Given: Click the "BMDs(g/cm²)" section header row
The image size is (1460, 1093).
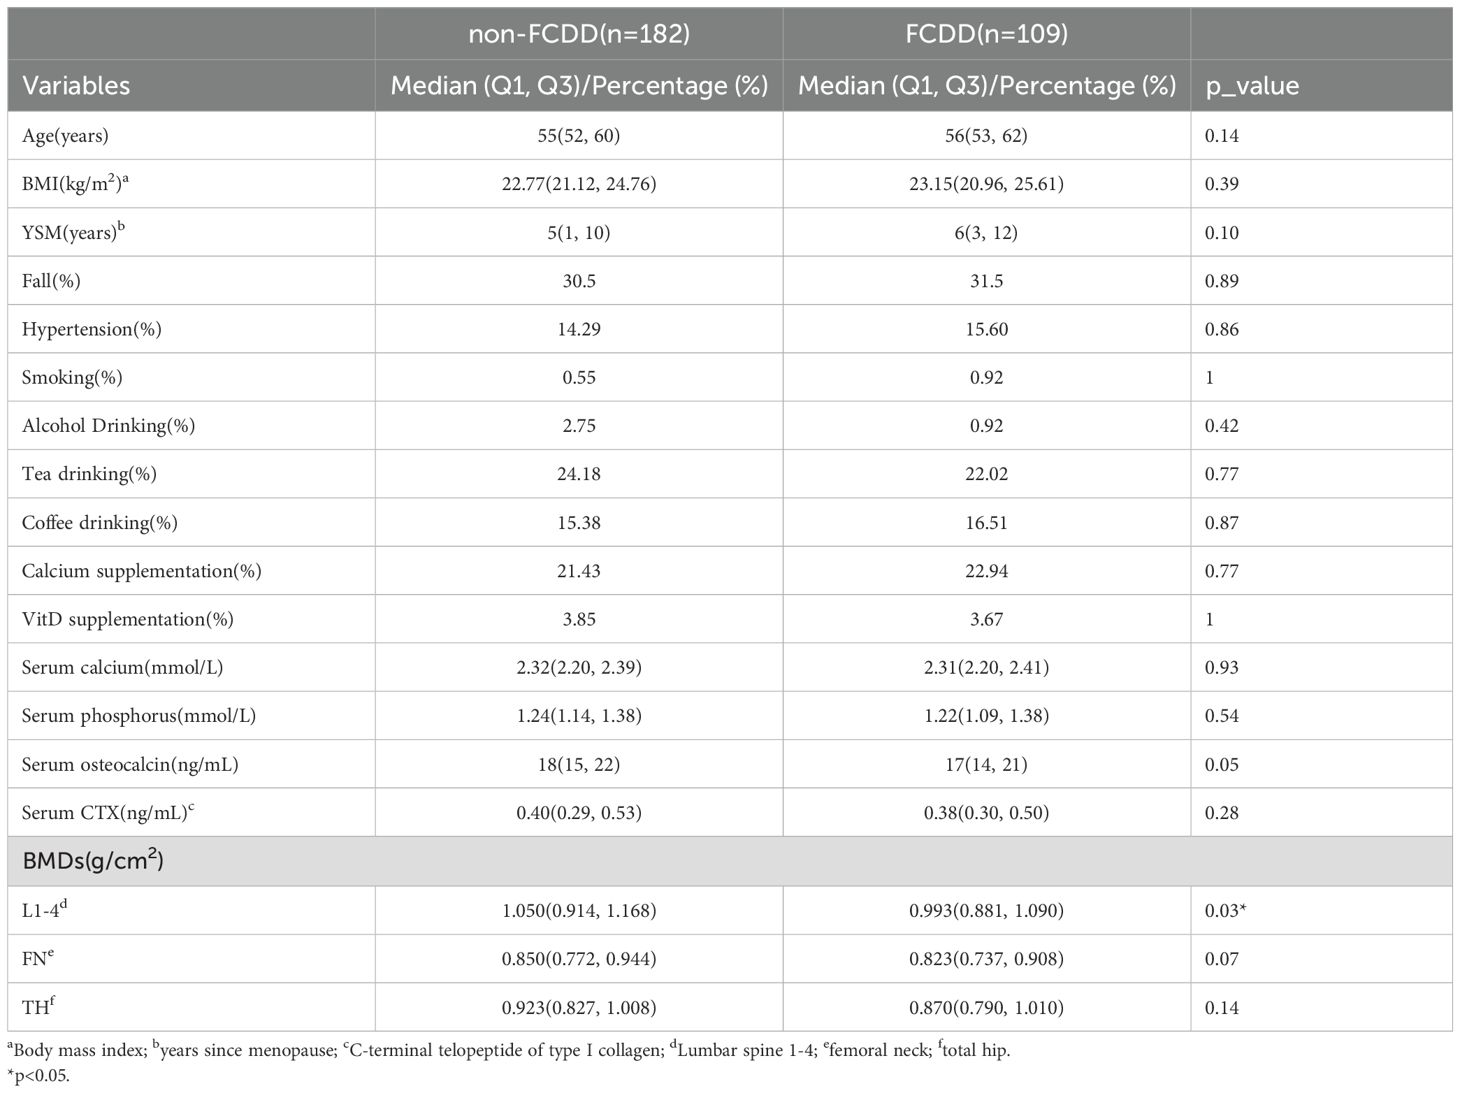Looking at the screenshot, I should pos(93,861).
